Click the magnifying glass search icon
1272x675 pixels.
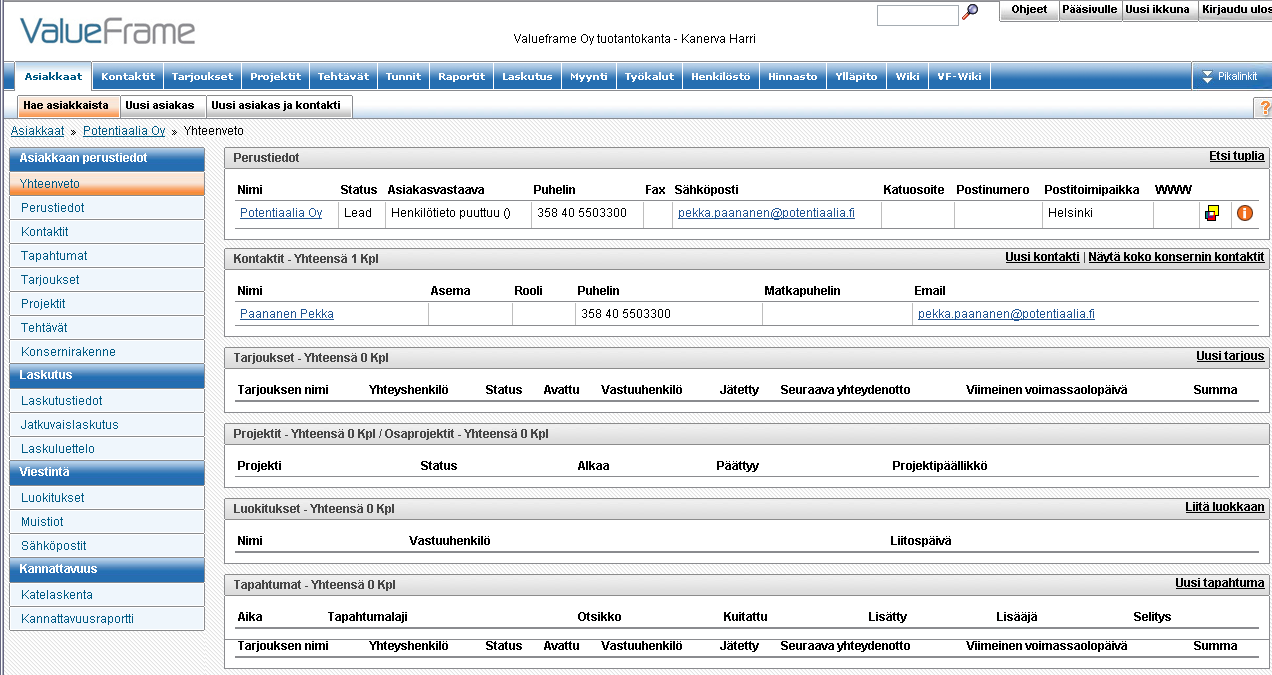click(970, 13)
